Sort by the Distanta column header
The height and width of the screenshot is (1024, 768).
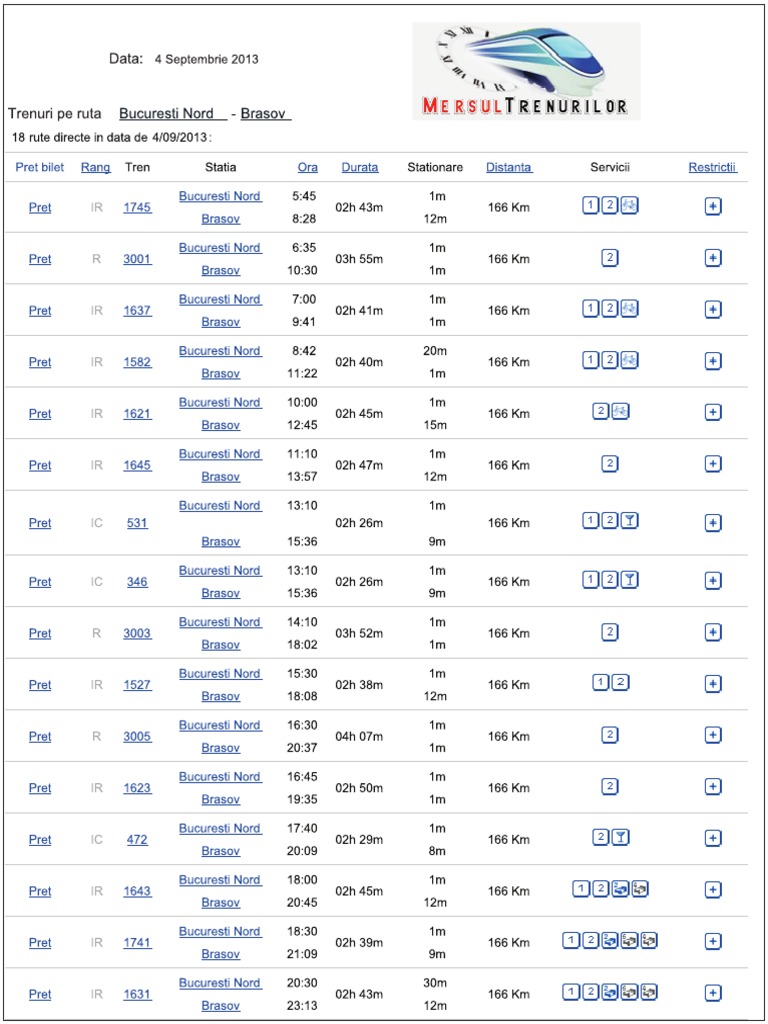coord(509,168)
